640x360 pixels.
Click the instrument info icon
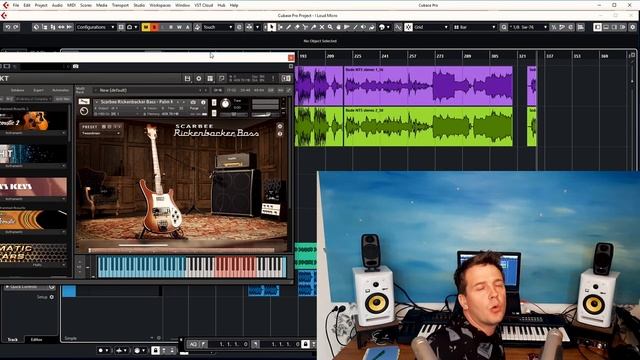203,102
